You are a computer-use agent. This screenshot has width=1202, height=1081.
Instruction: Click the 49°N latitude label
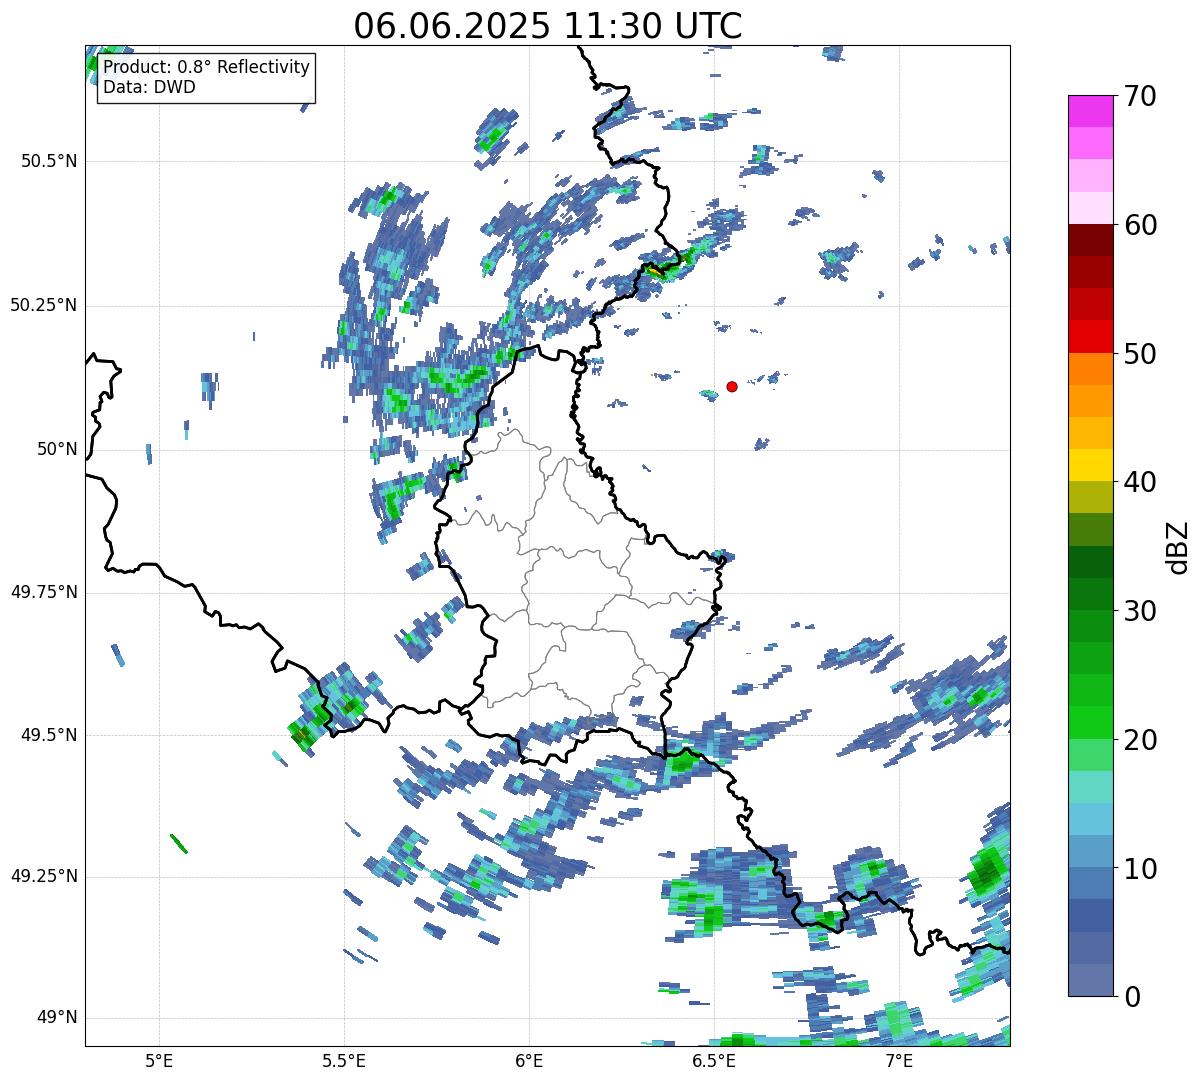click(57, 1017)
